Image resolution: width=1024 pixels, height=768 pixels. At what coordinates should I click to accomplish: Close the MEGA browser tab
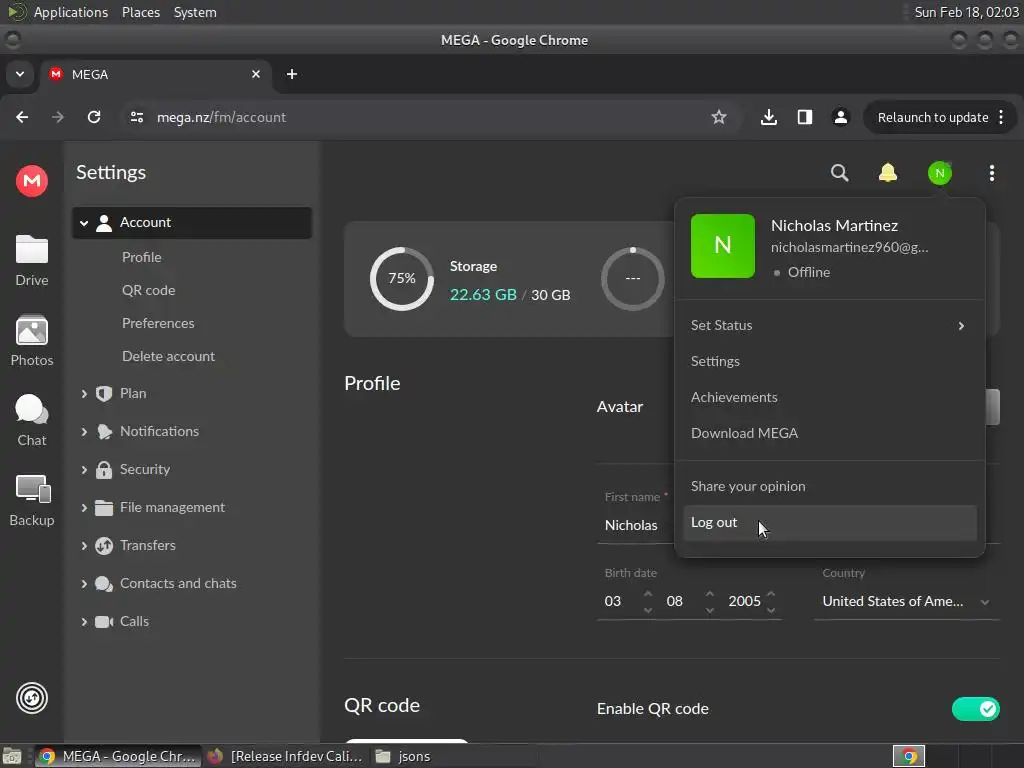pyautogui.click(x=256, y=74)
